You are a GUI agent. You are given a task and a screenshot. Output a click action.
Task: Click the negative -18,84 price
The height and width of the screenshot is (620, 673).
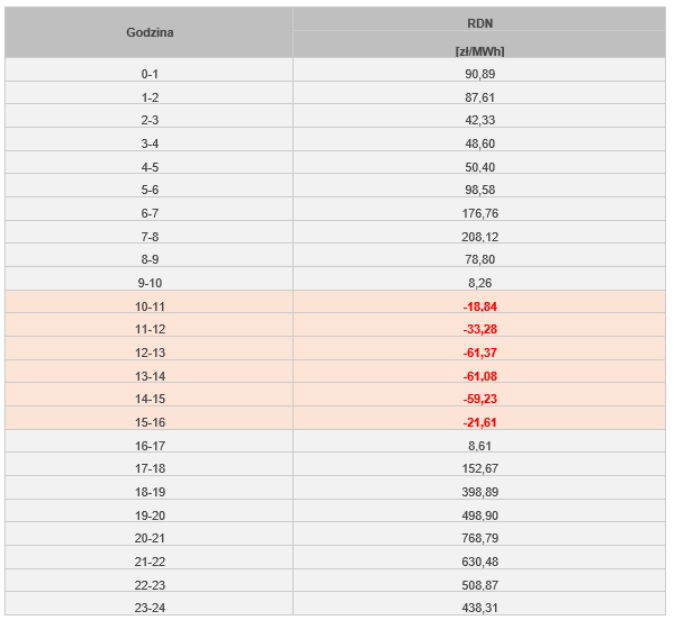480,306
